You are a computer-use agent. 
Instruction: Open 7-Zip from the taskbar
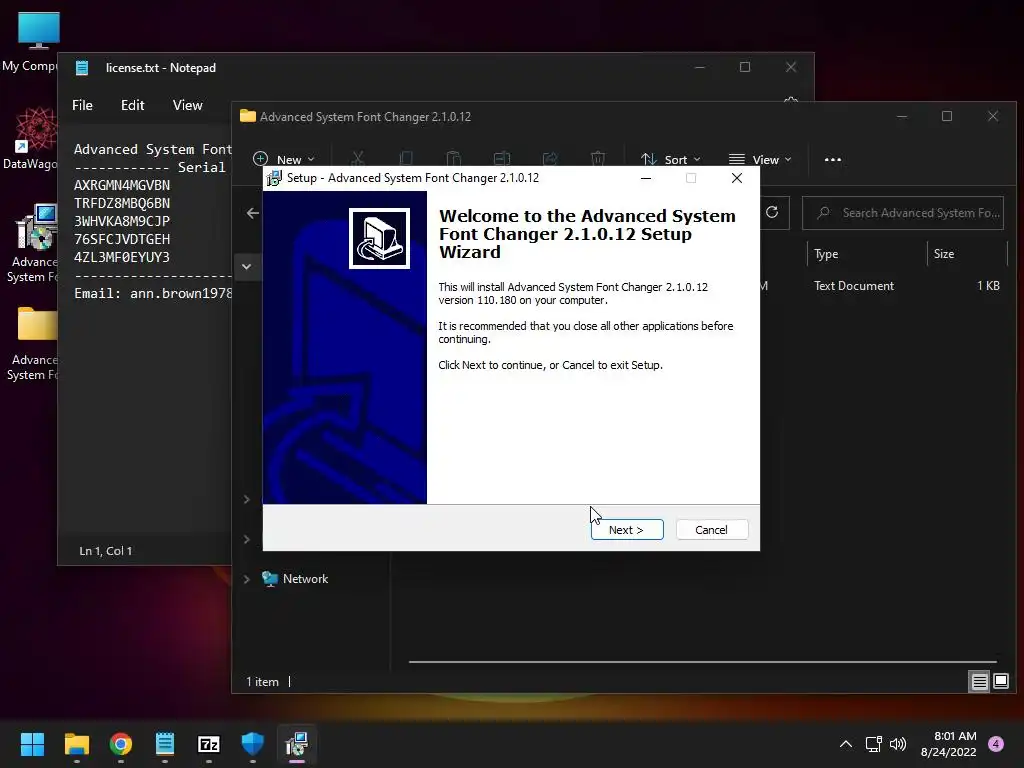[x=209, y=744]
